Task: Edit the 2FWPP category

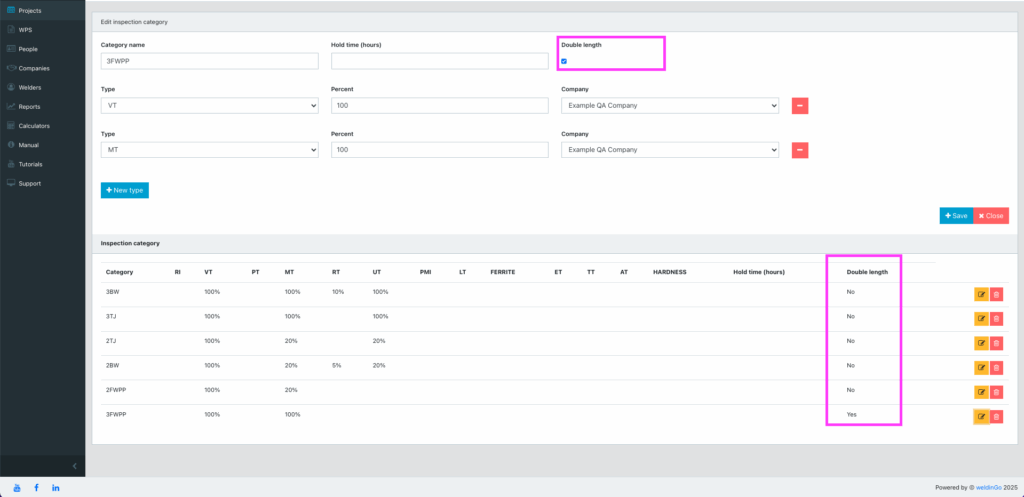Action: tap(981, 392)
